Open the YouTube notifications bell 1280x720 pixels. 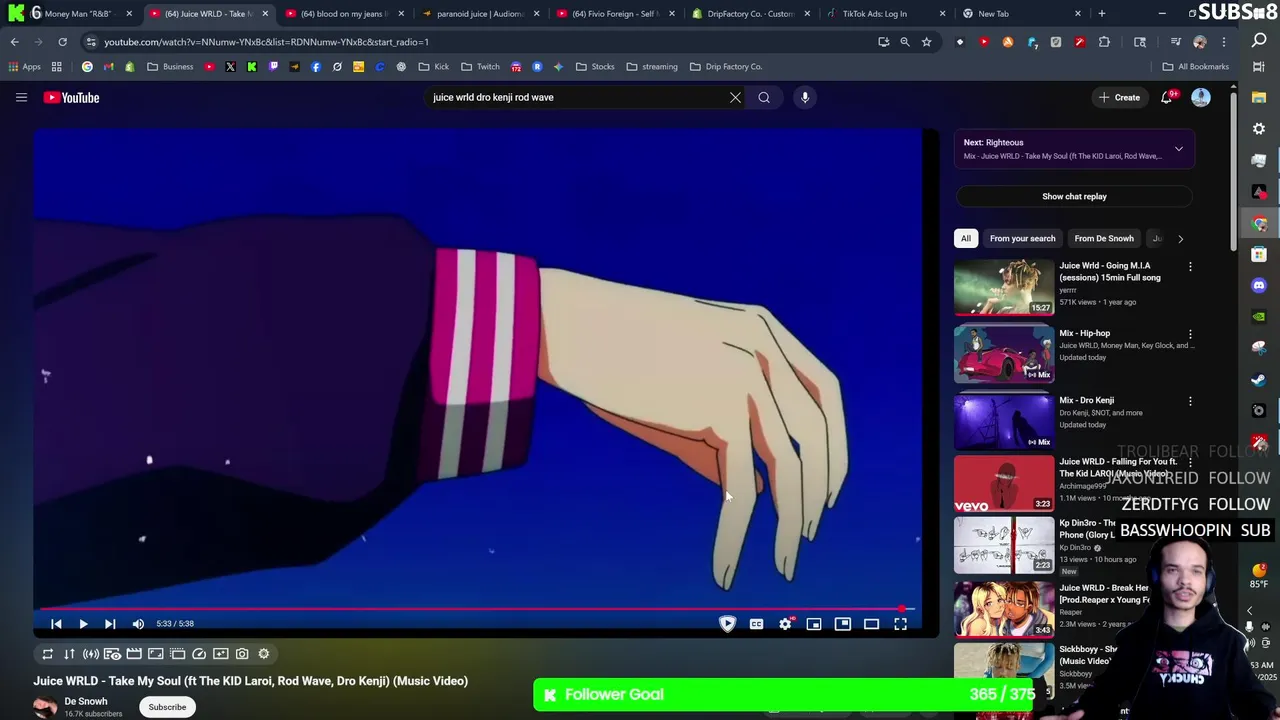pyautogui.click(x=1166, y=97)
